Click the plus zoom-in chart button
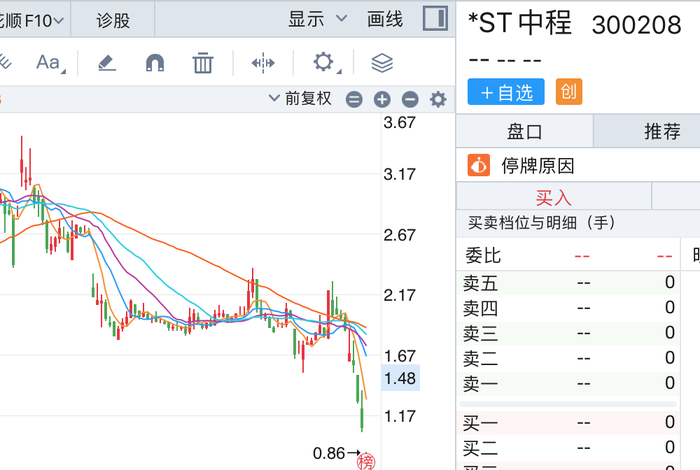Viewport: 700px width, 470px height. tap(382, 99)
